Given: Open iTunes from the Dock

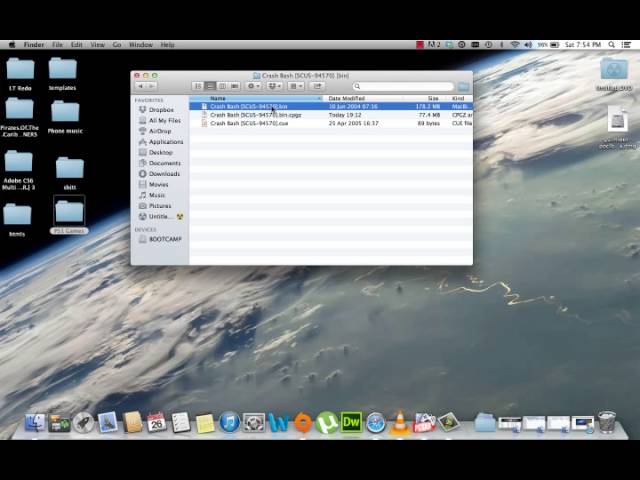Looking at the screenshot, I should point(229,422).
